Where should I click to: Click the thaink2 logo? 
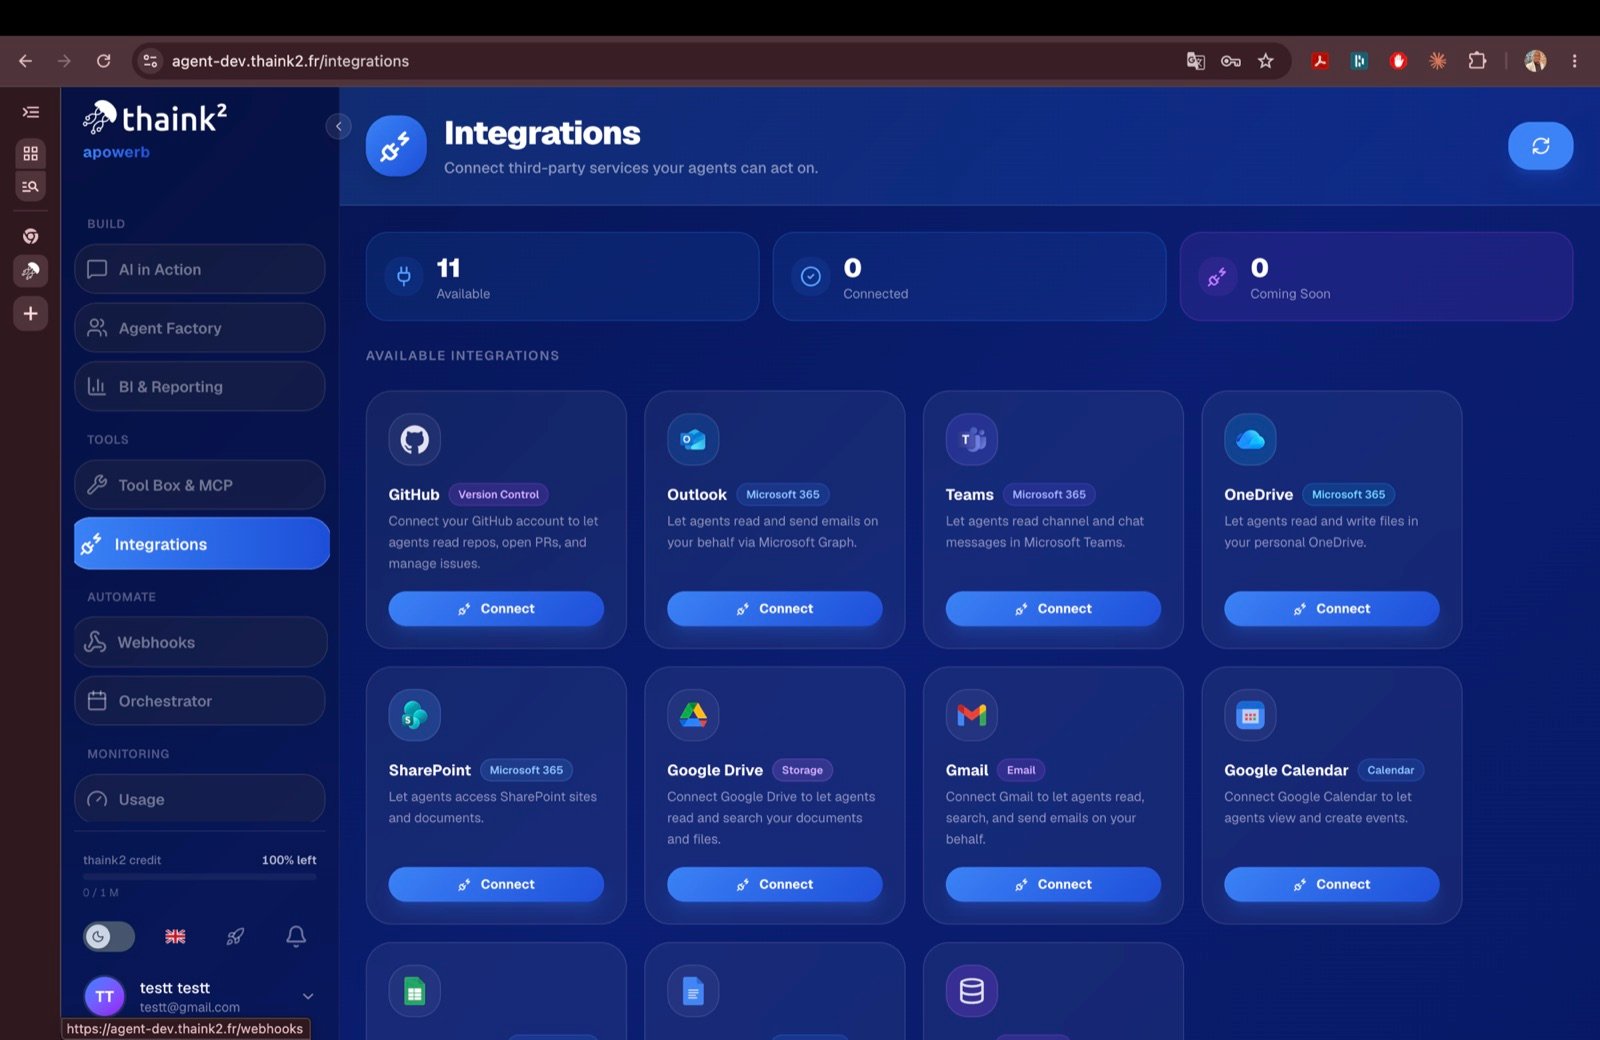point(155,118)
